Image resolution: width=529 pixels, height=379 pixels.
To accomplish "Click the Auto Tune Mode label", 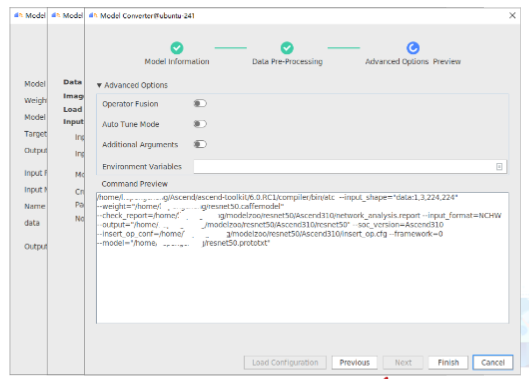I will tap(131, 124).
